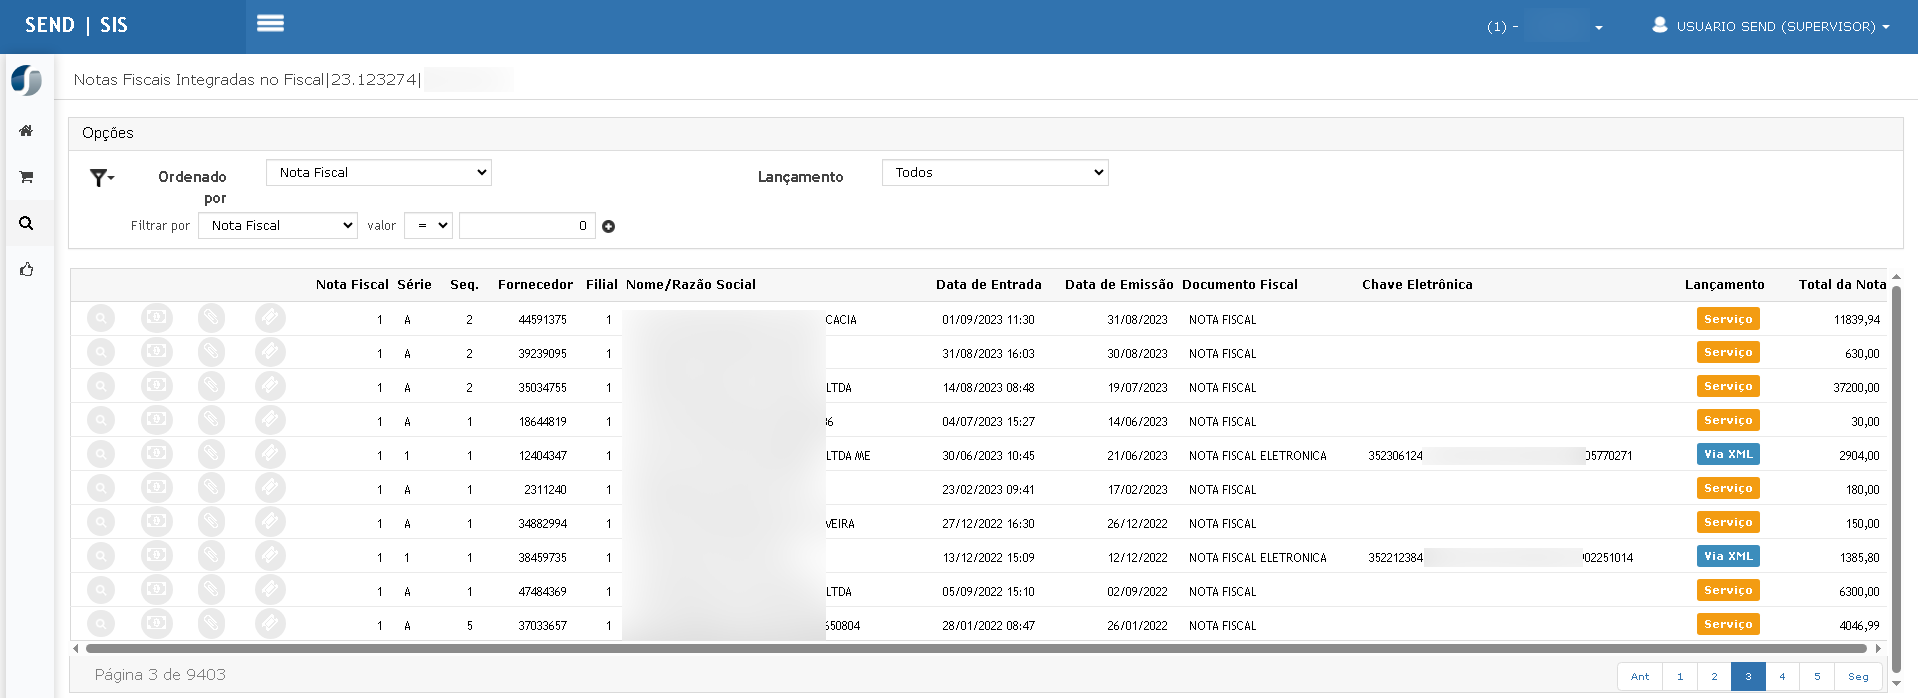This screenshot has width=1918, height=698.
Task: Click the search magnifier sidebar icon
Action: click(26, 223)
